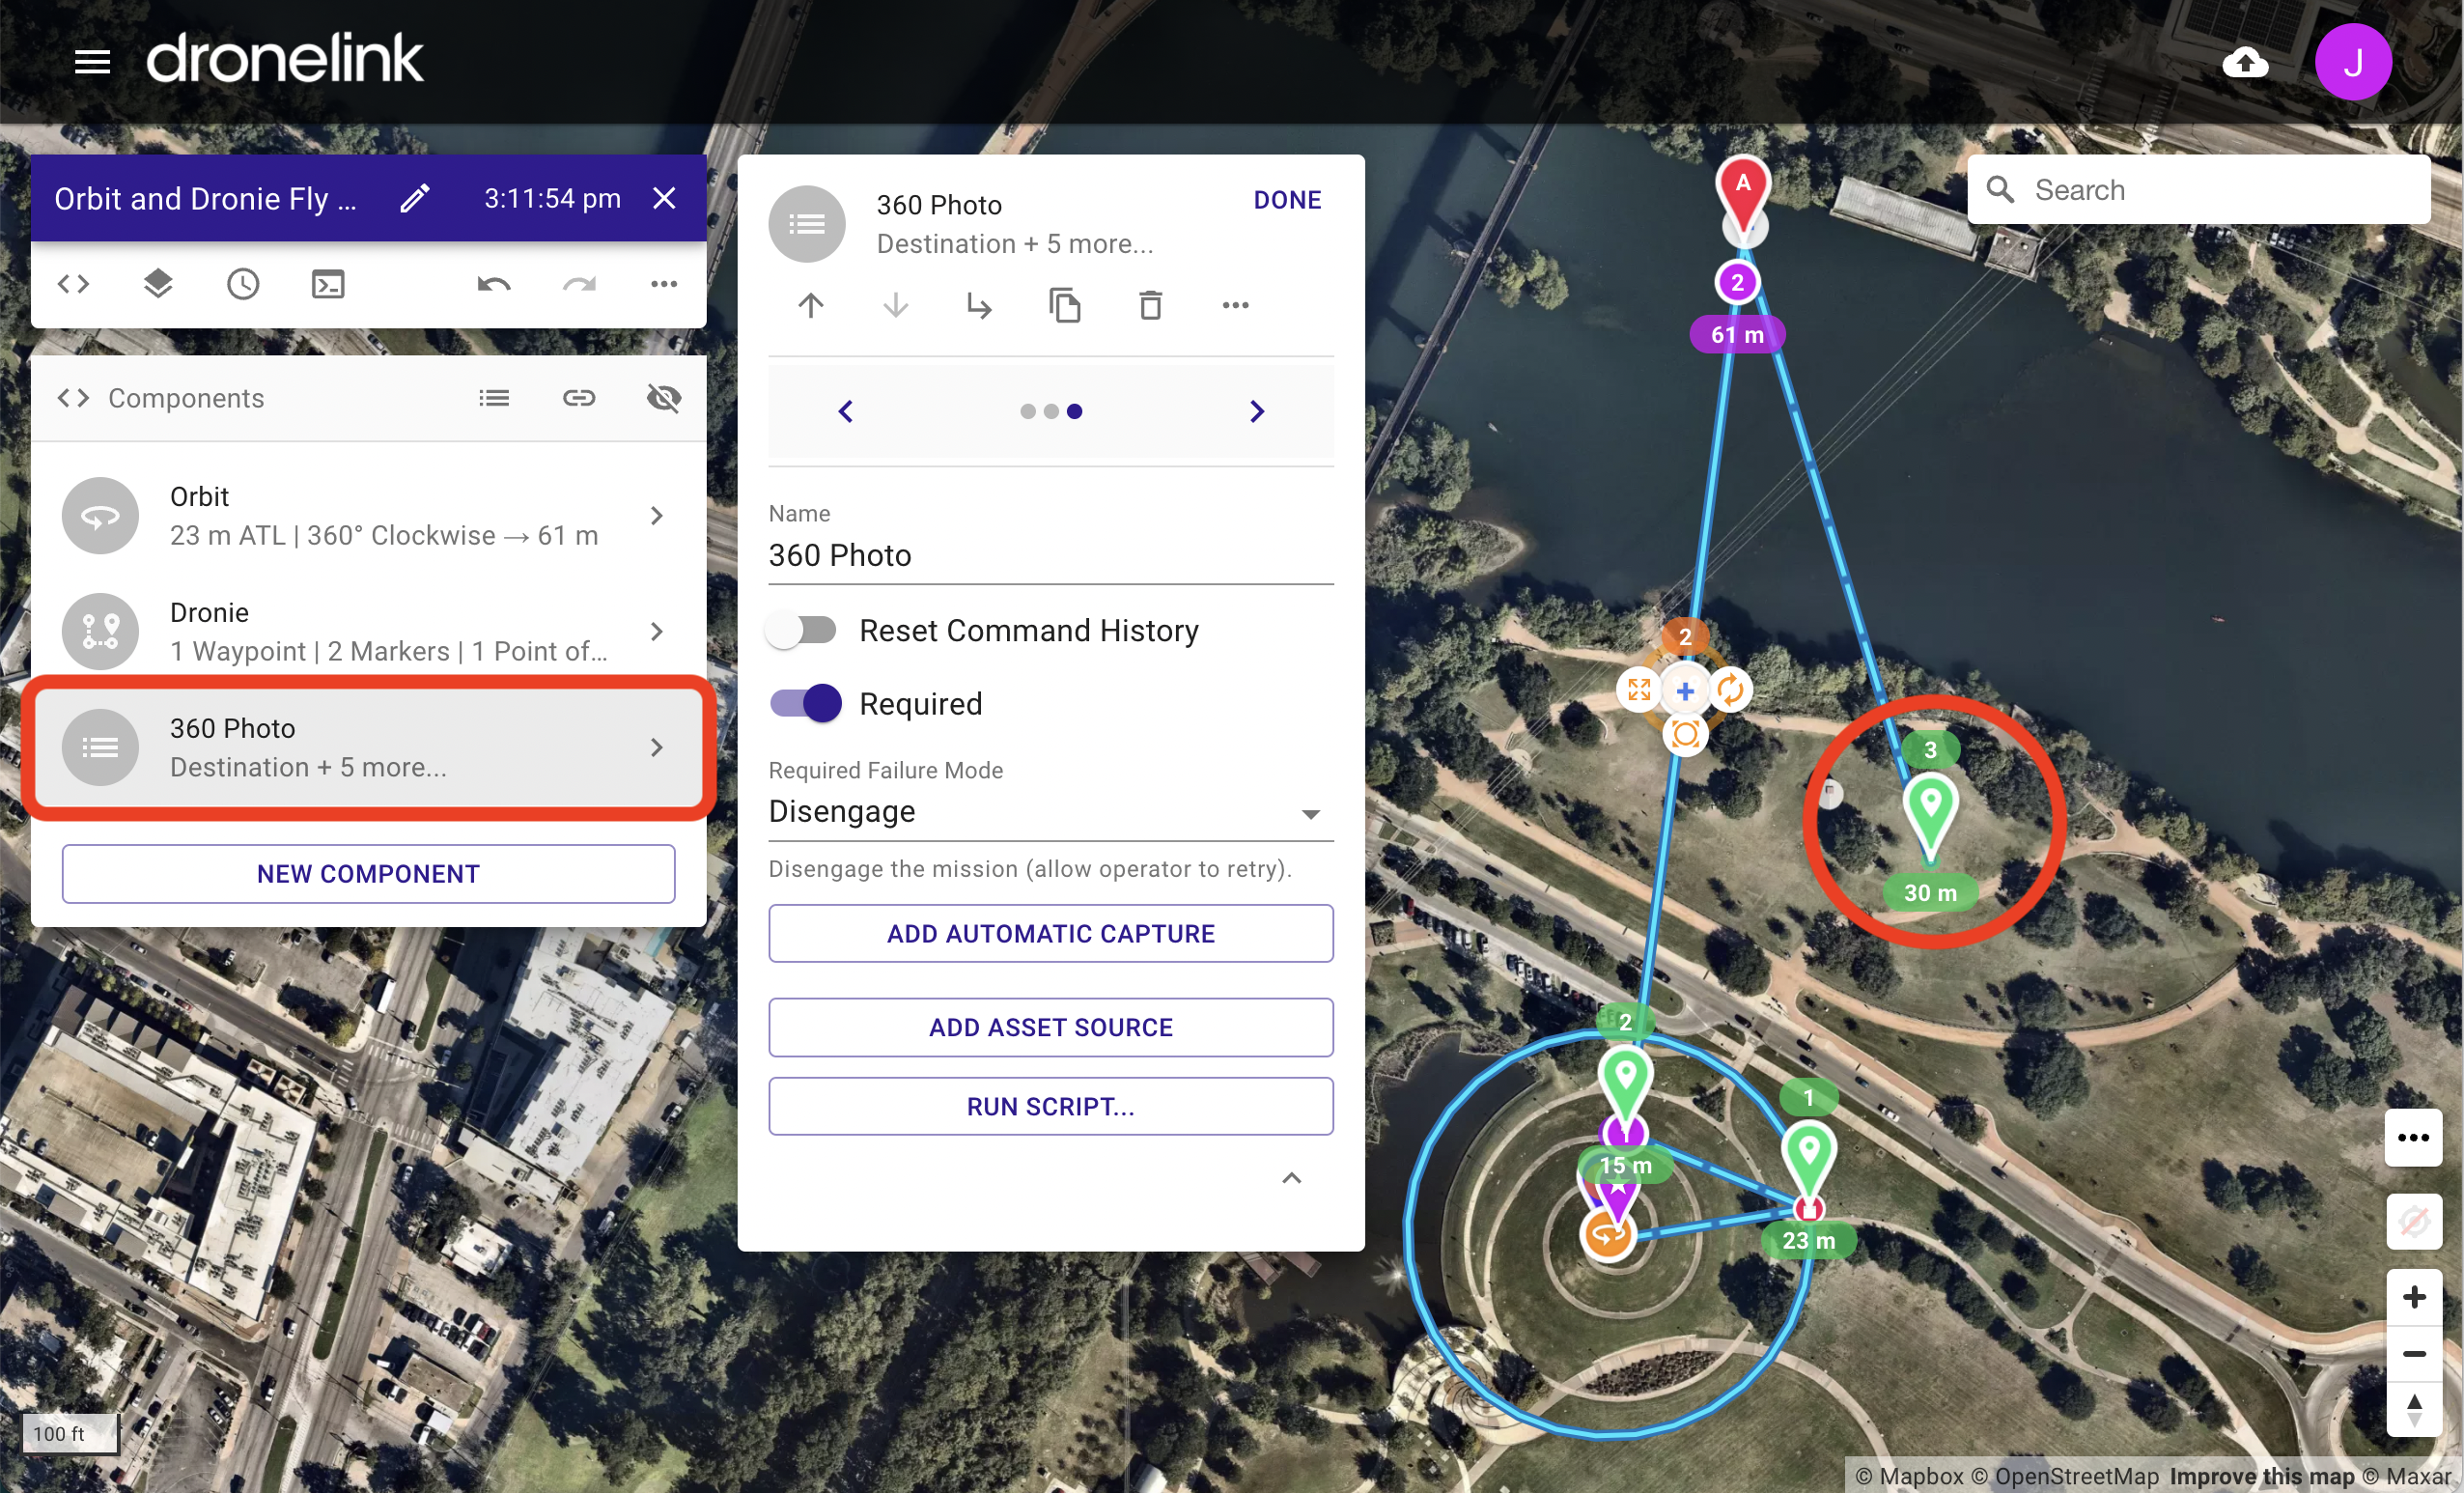Expand the Dronie row chevron

click(657, 632)
